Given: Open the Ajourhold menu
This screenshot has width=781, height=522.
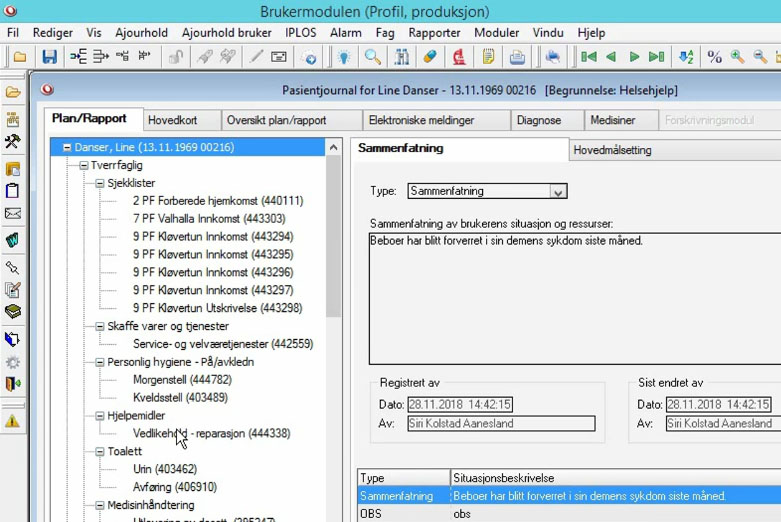Looking at the screenshot, I should [x=141, y=33].
